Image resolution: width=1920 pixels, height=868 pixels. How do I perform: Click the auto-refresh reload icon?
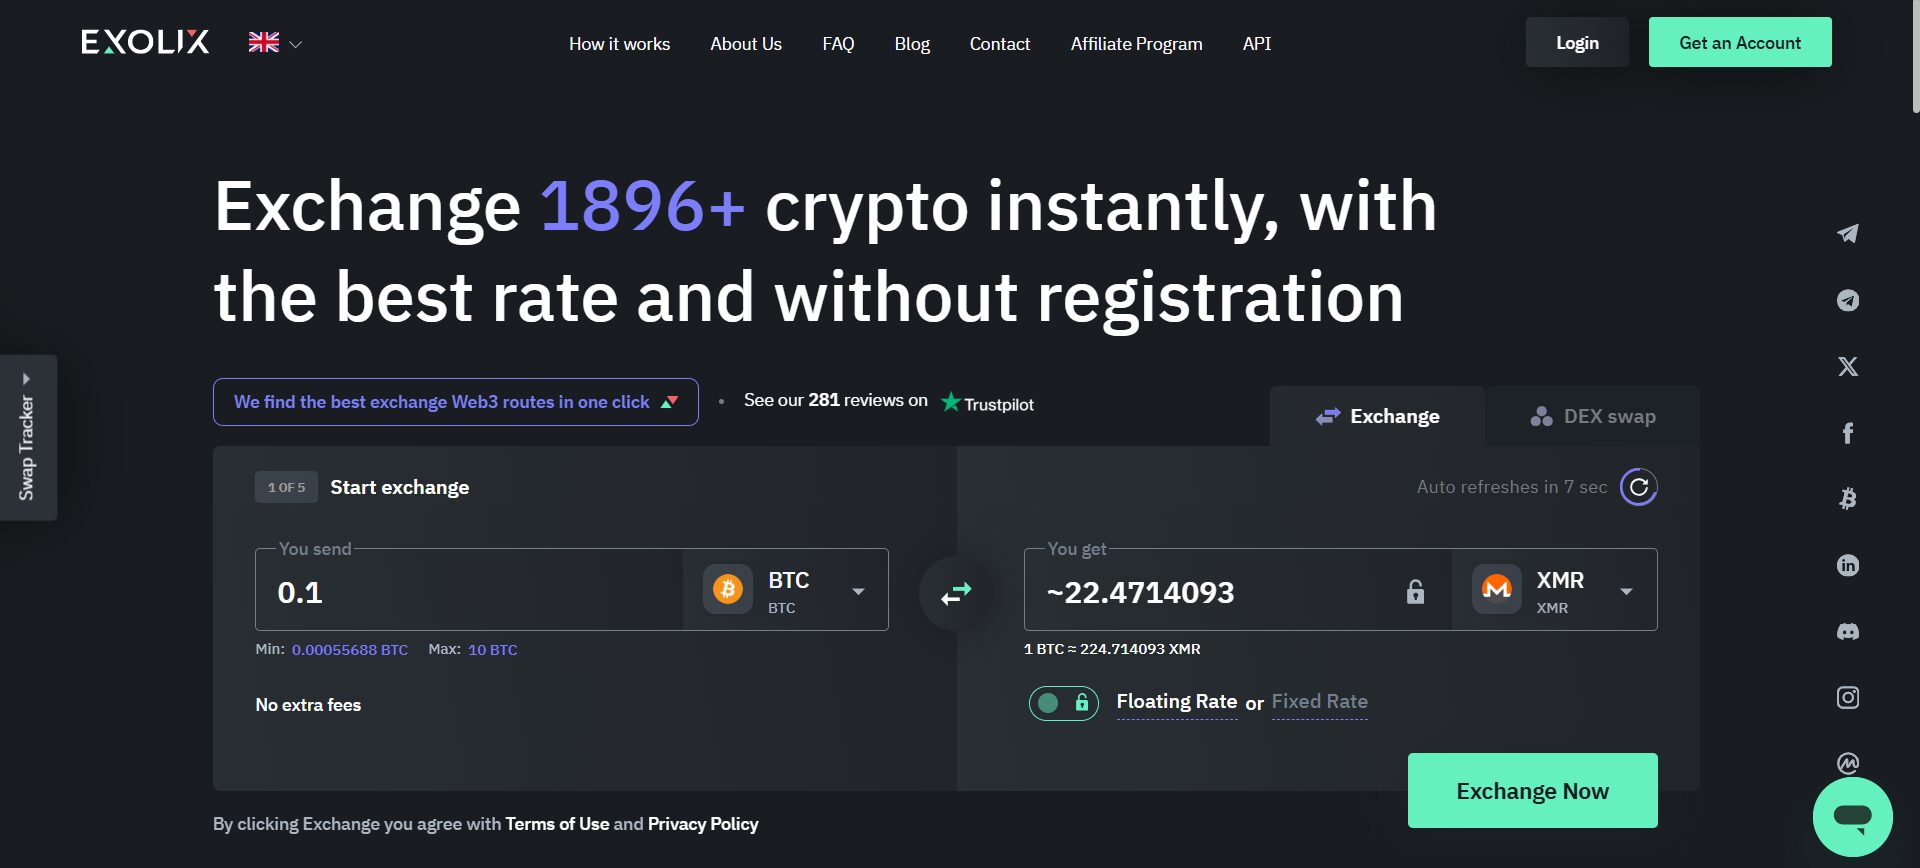point(1638,487)
